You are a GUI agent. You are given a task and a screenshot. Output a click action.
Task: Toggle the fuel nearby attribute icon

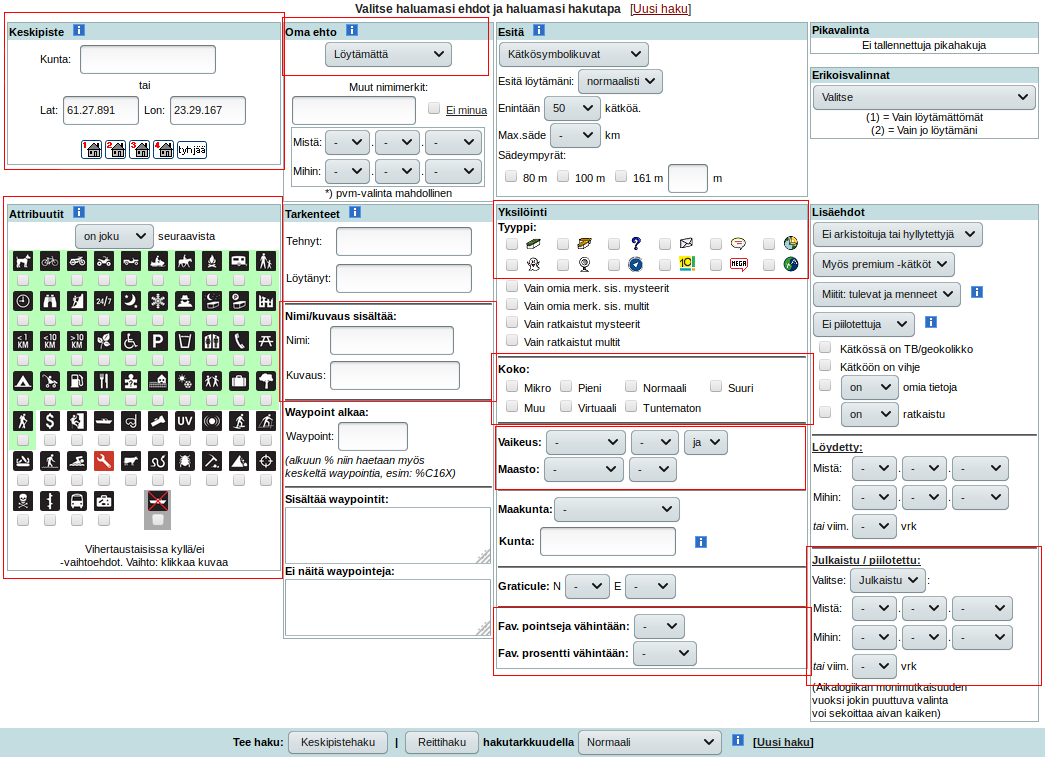click(77, 381)
